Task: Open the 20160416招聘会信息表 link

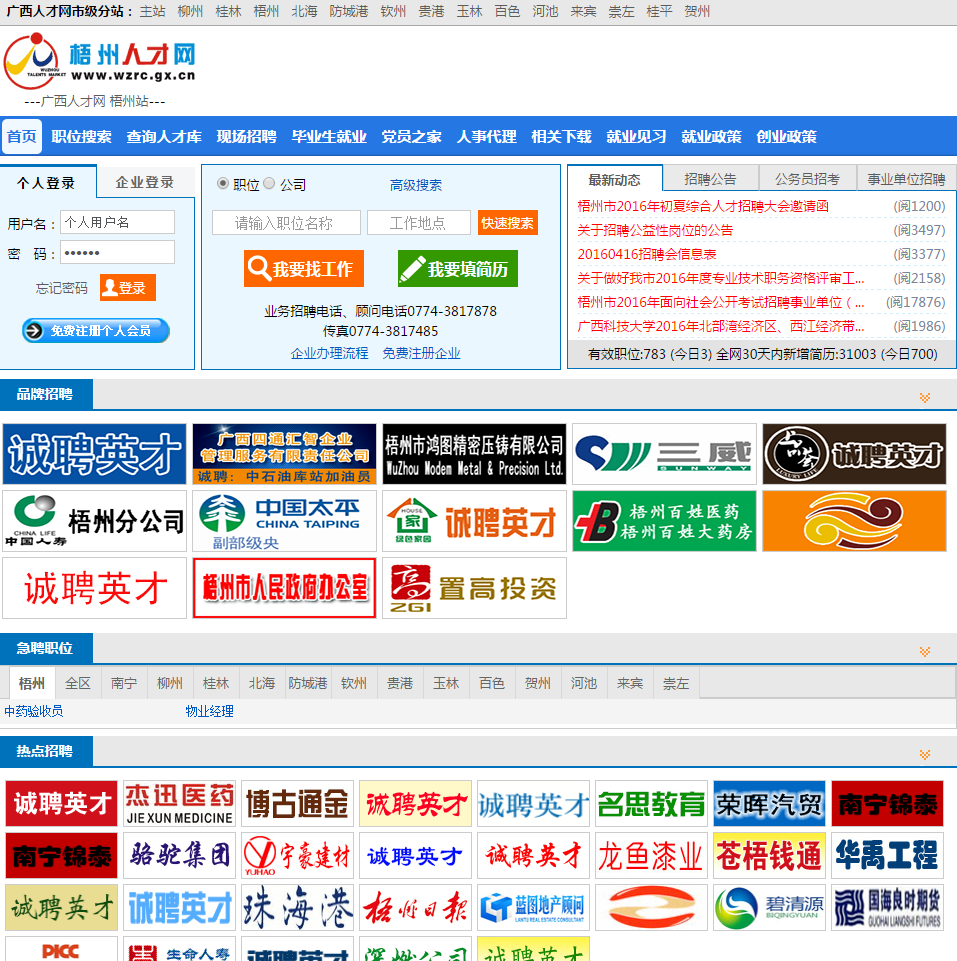Action: coord(646,254)
